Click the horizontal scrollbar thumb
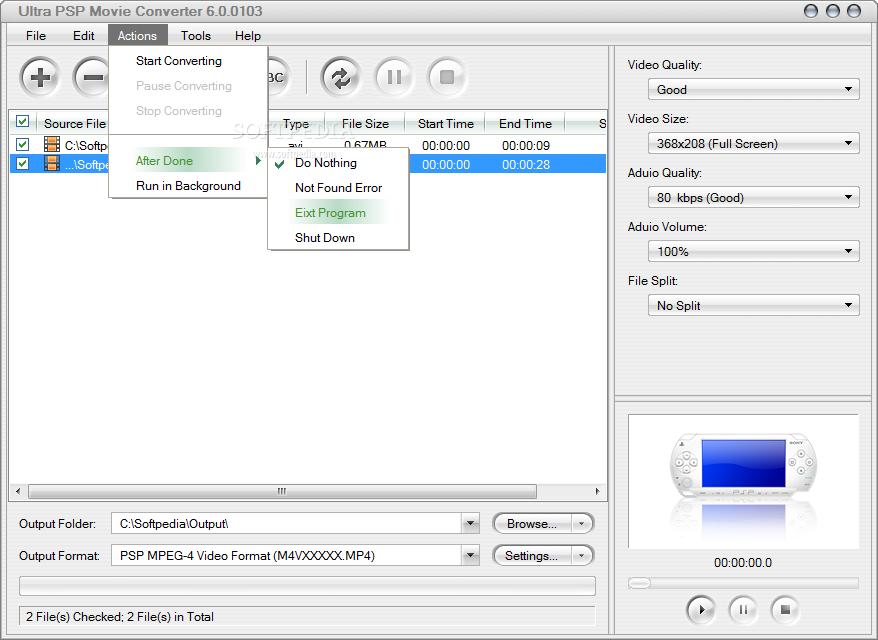The width and height of the screenshot is (878, 640). 282,491
